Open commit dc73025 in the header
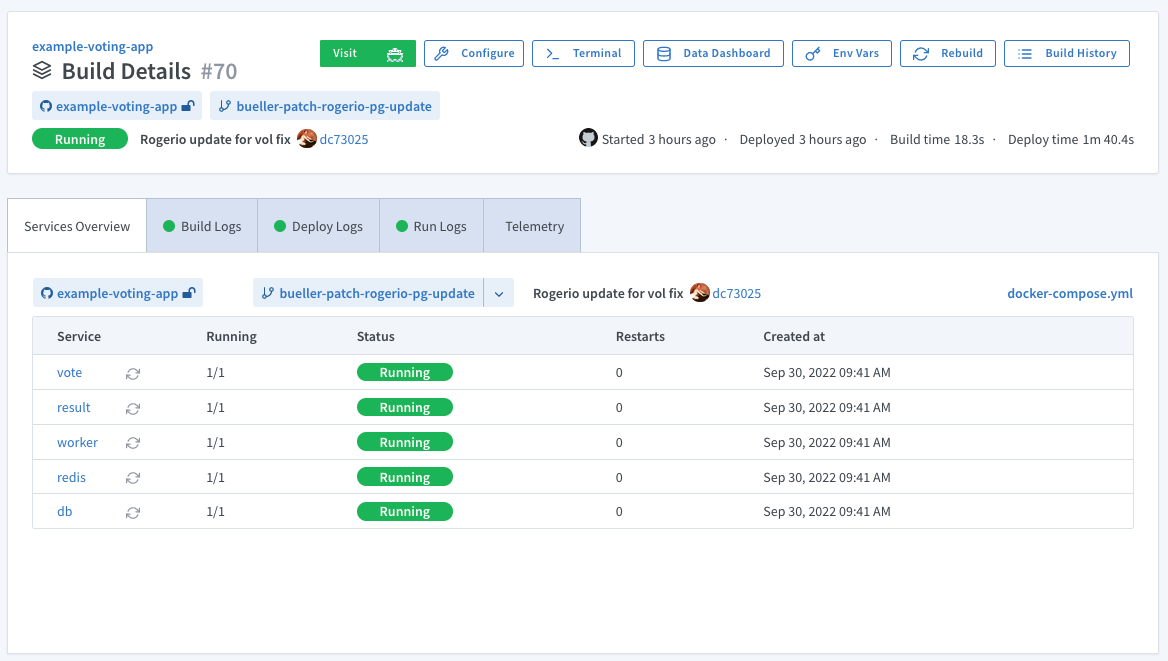The image size is (1168, 661). point(343,139)
